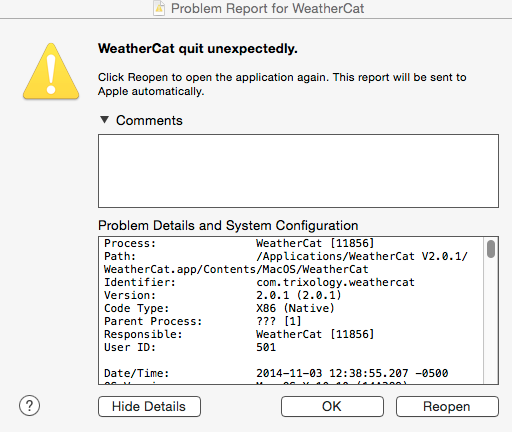Click the details pane scrollbar thumb
512x432 pixels.
click(491, 249)
